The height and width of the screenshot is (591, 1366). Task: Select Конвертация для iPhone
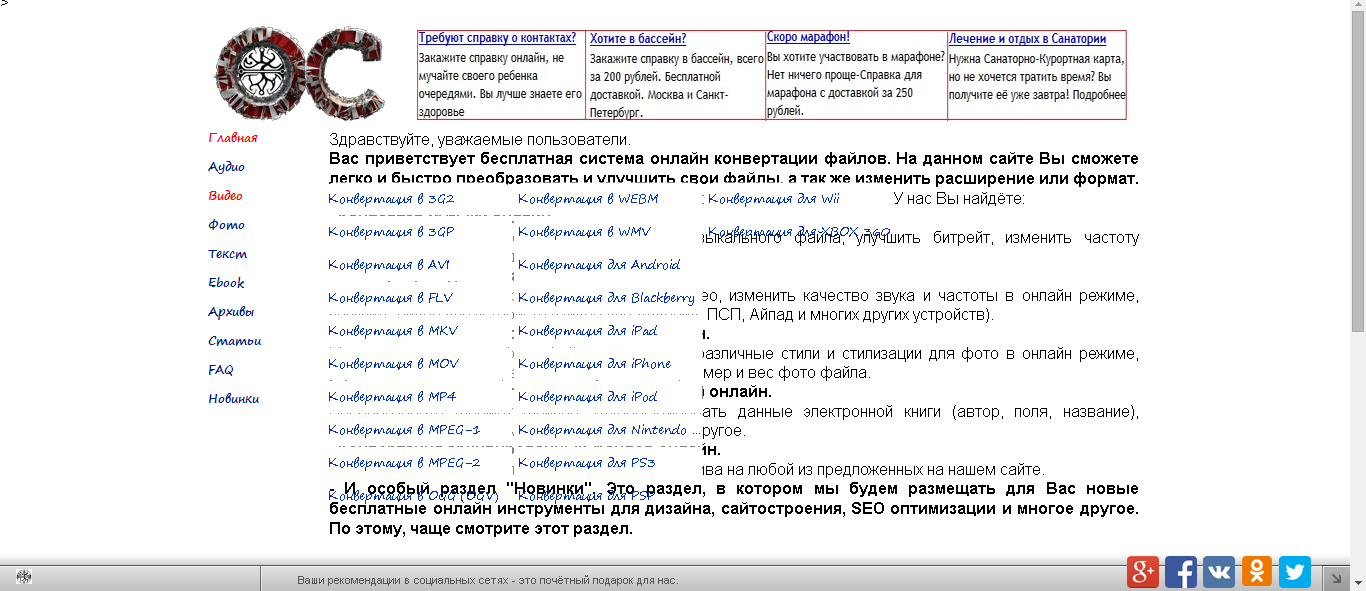coord(594,364)
